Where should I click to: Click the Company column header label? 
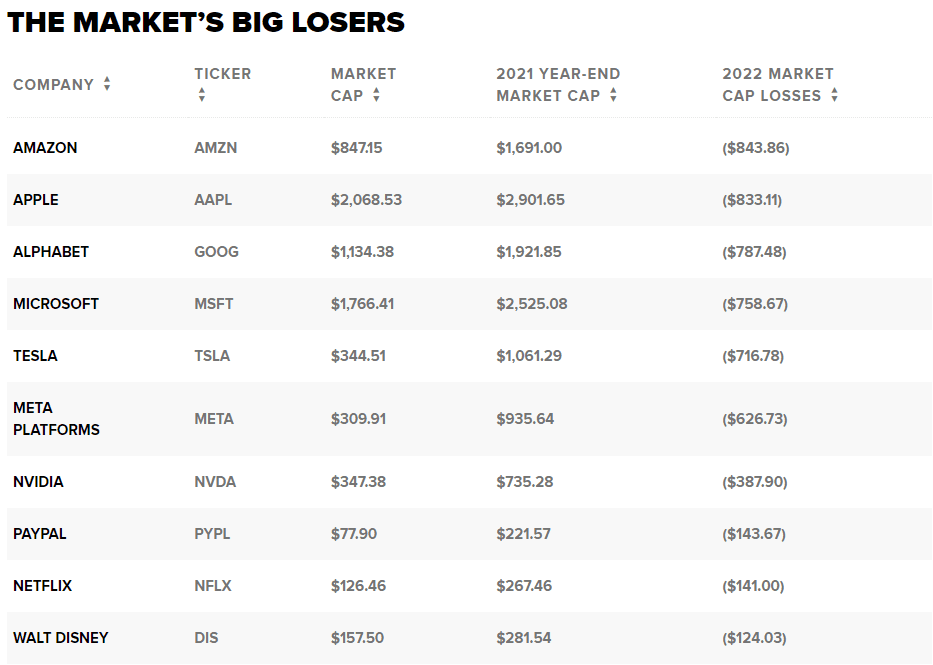[53, 85]
